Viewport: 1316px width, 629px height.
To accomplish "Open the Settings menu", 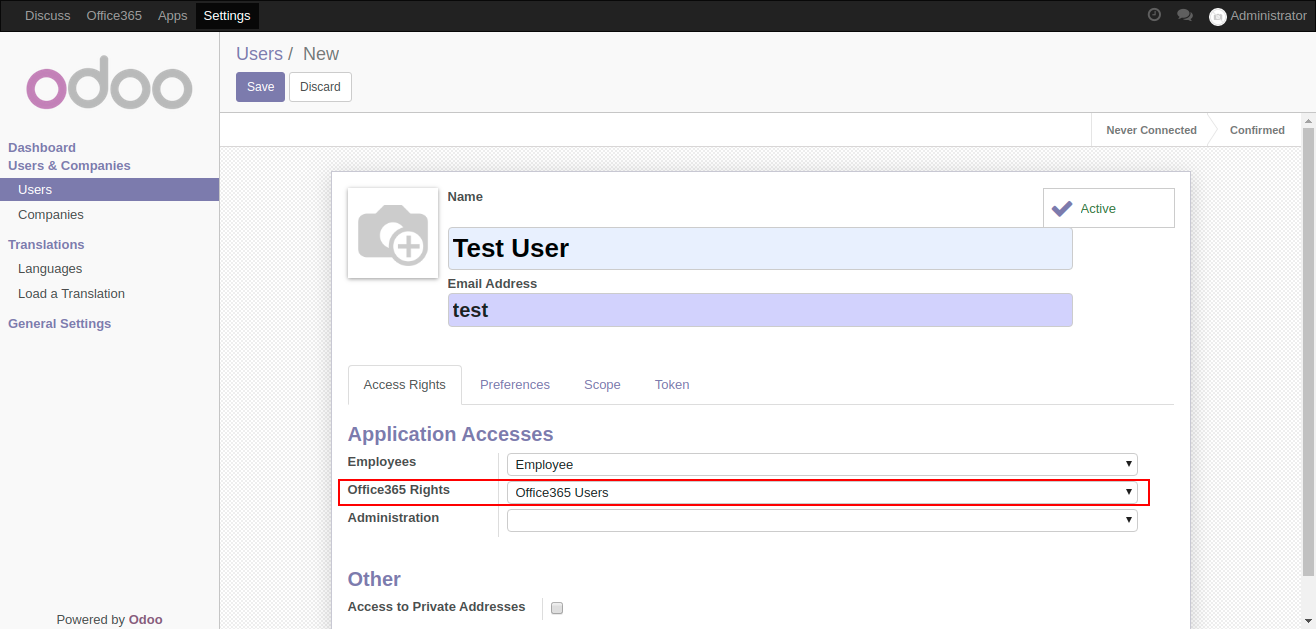I will [227, 15].
